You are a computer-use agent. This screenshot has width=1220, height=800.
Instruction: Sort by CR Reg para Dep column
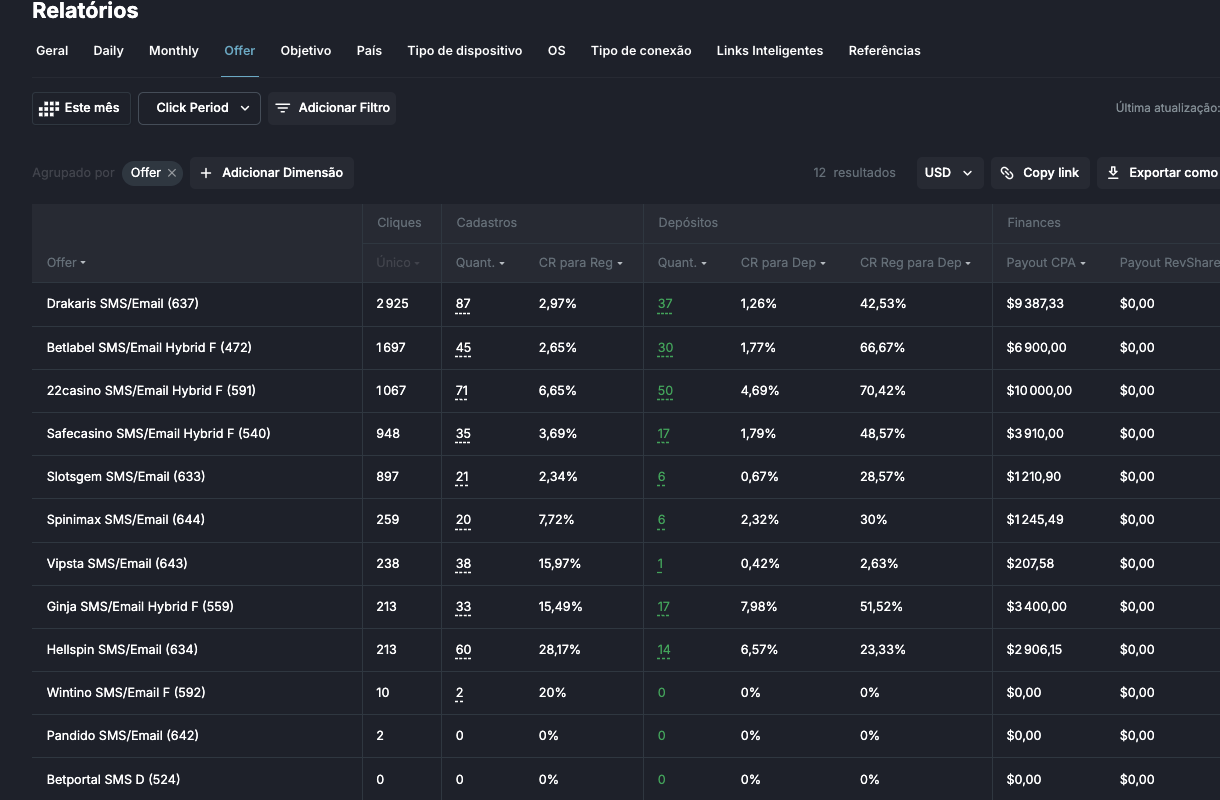[915, 263]
